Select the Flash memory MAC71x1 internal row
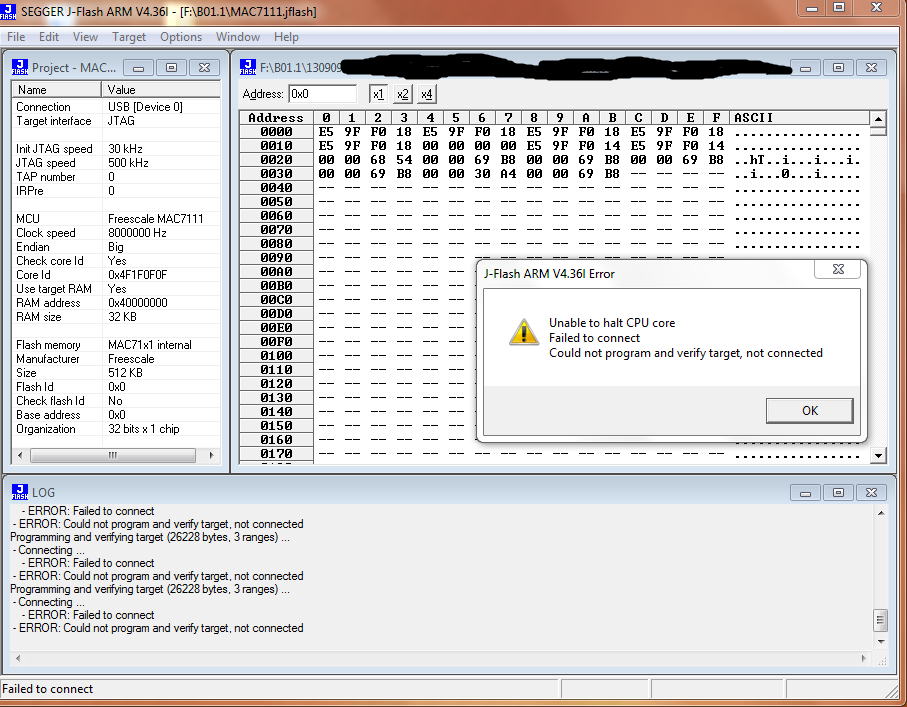The width and height of the screenshot is (907, 707). click(116, 345)
